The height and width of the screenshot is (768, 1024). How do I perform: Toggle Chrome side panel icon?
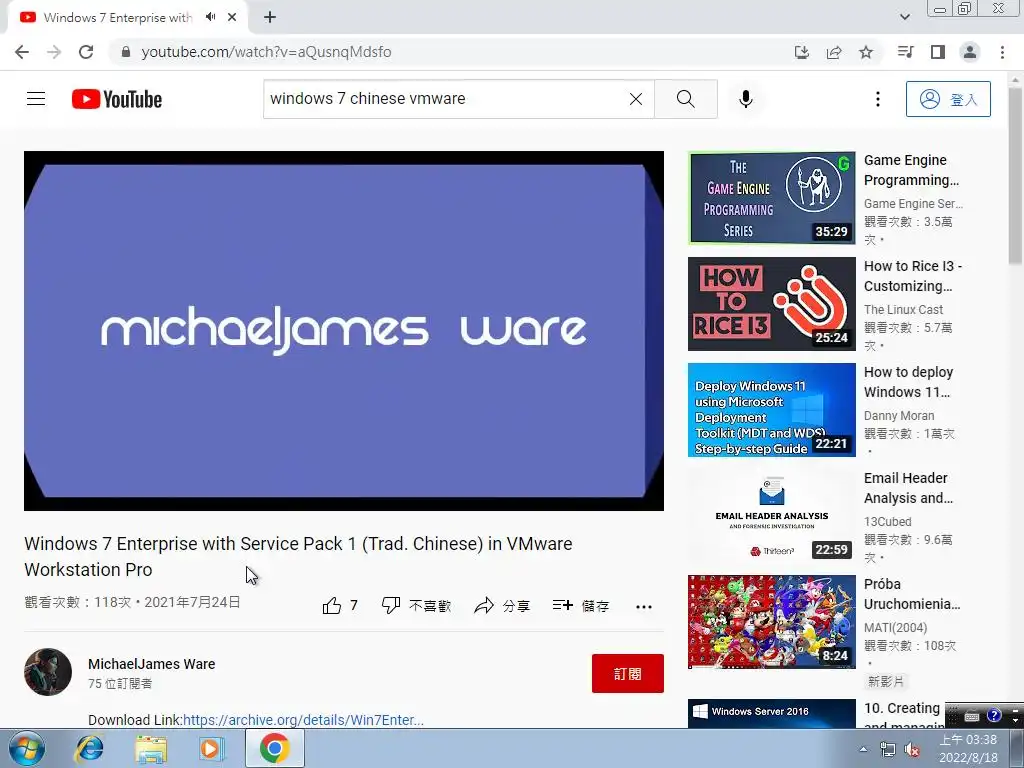point(938,52)
